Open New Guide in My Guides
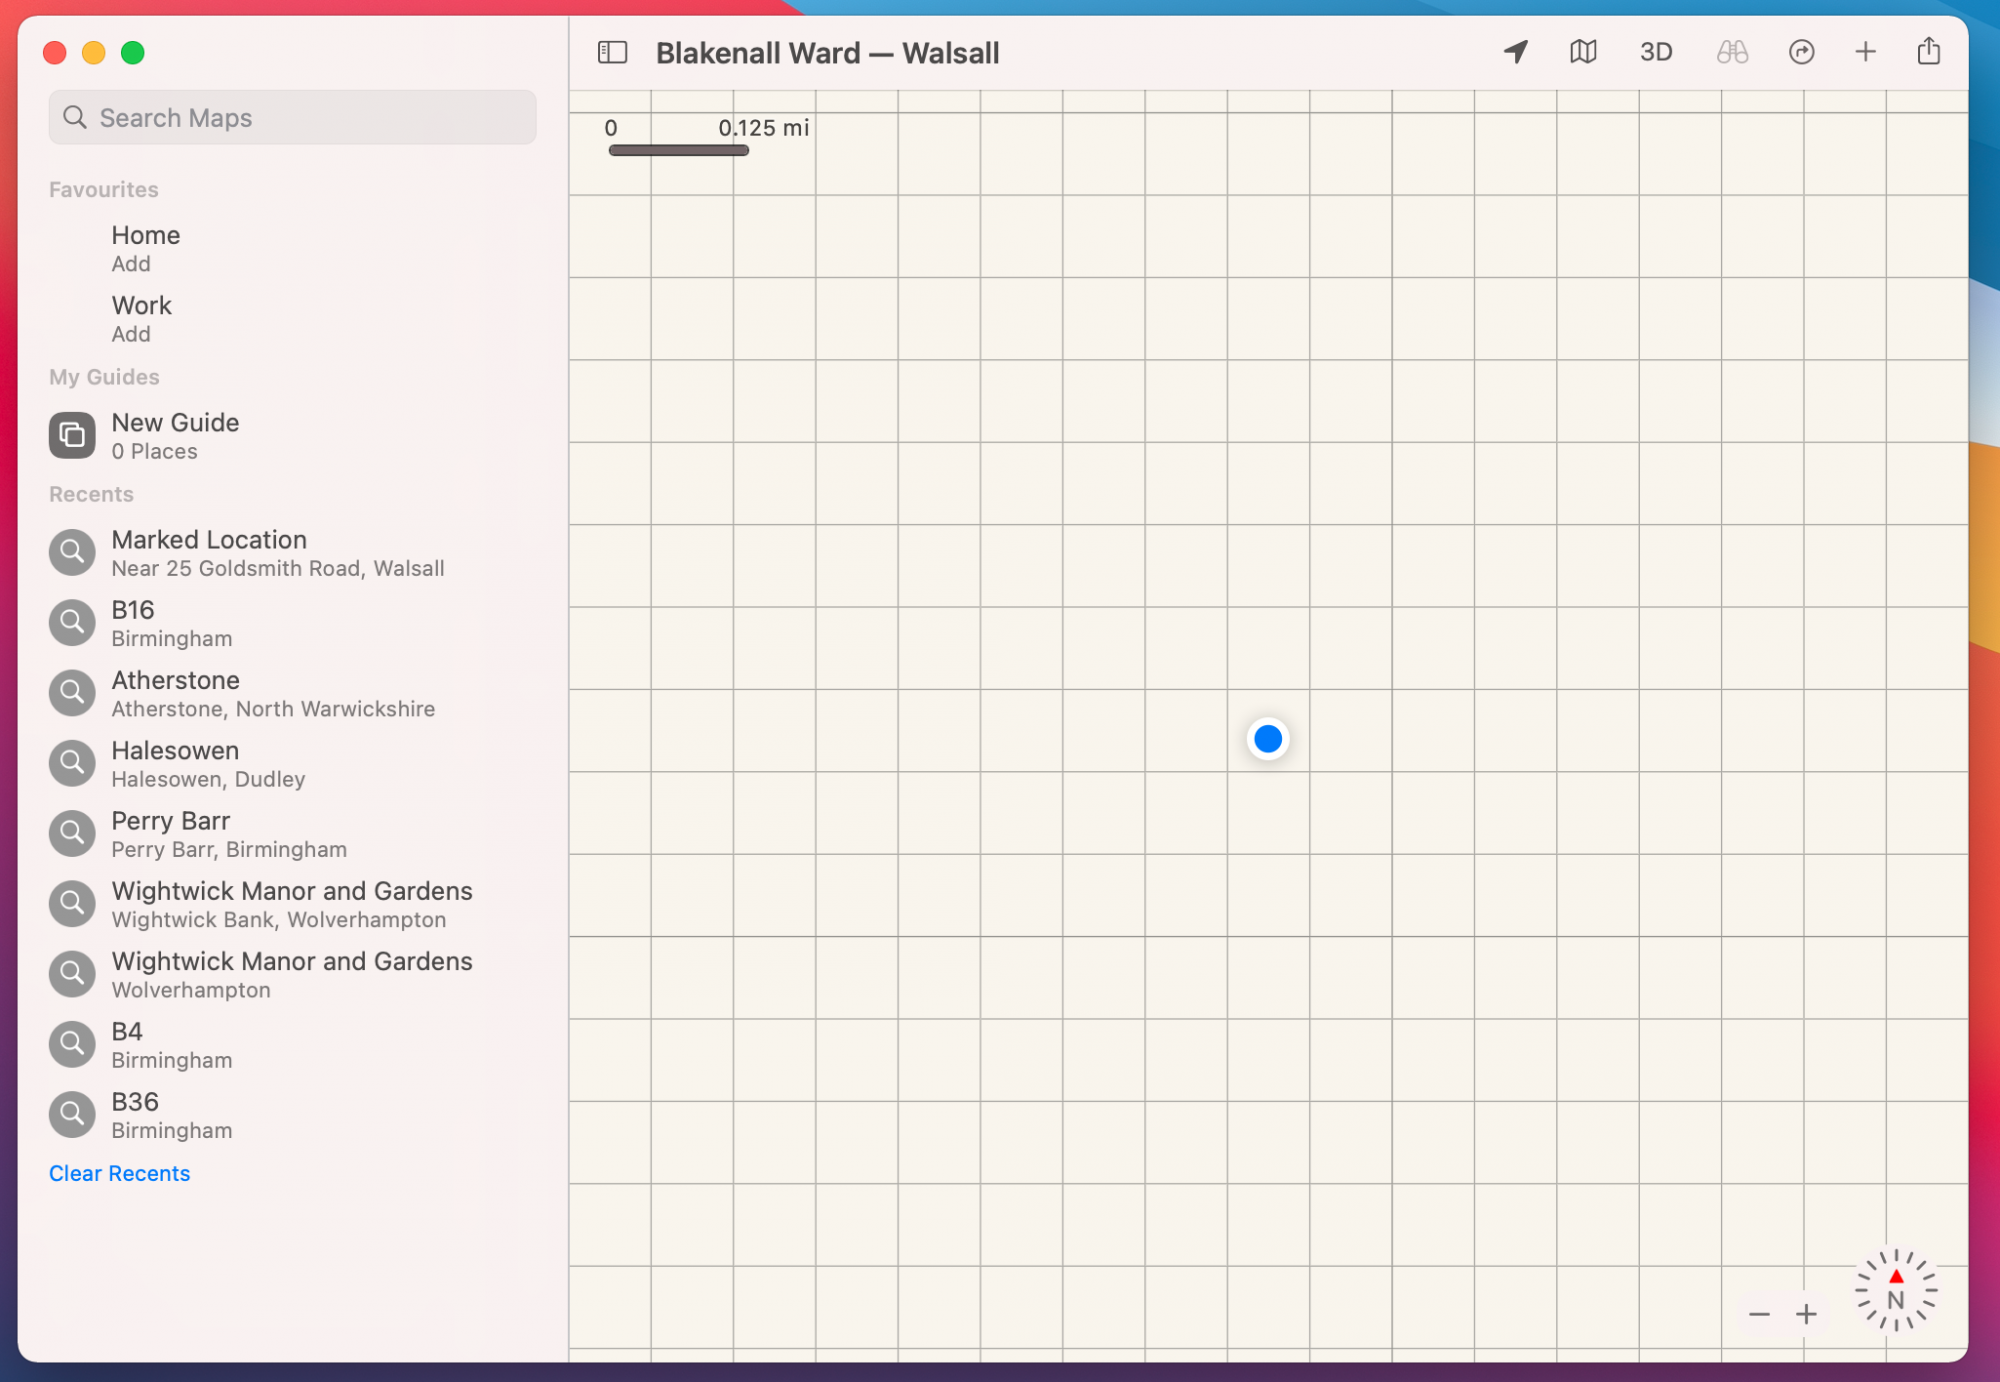The image size is (2000, 1382). click(175, 435)
